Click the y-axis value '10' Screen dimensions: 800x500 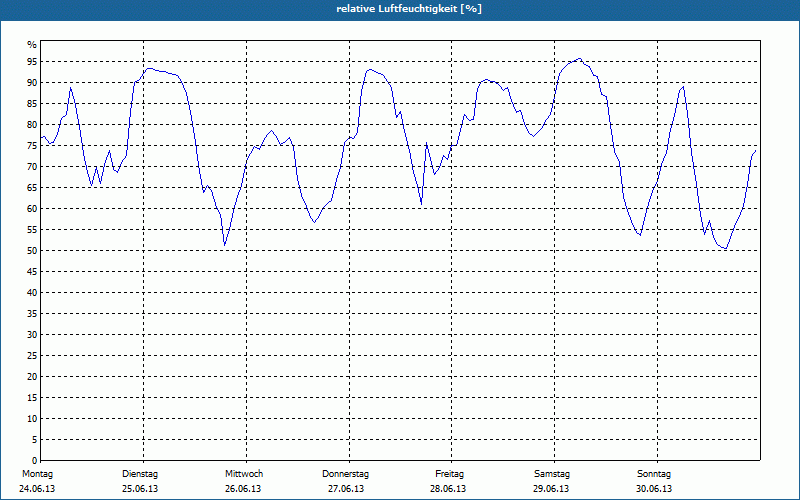tap(32, 419)
